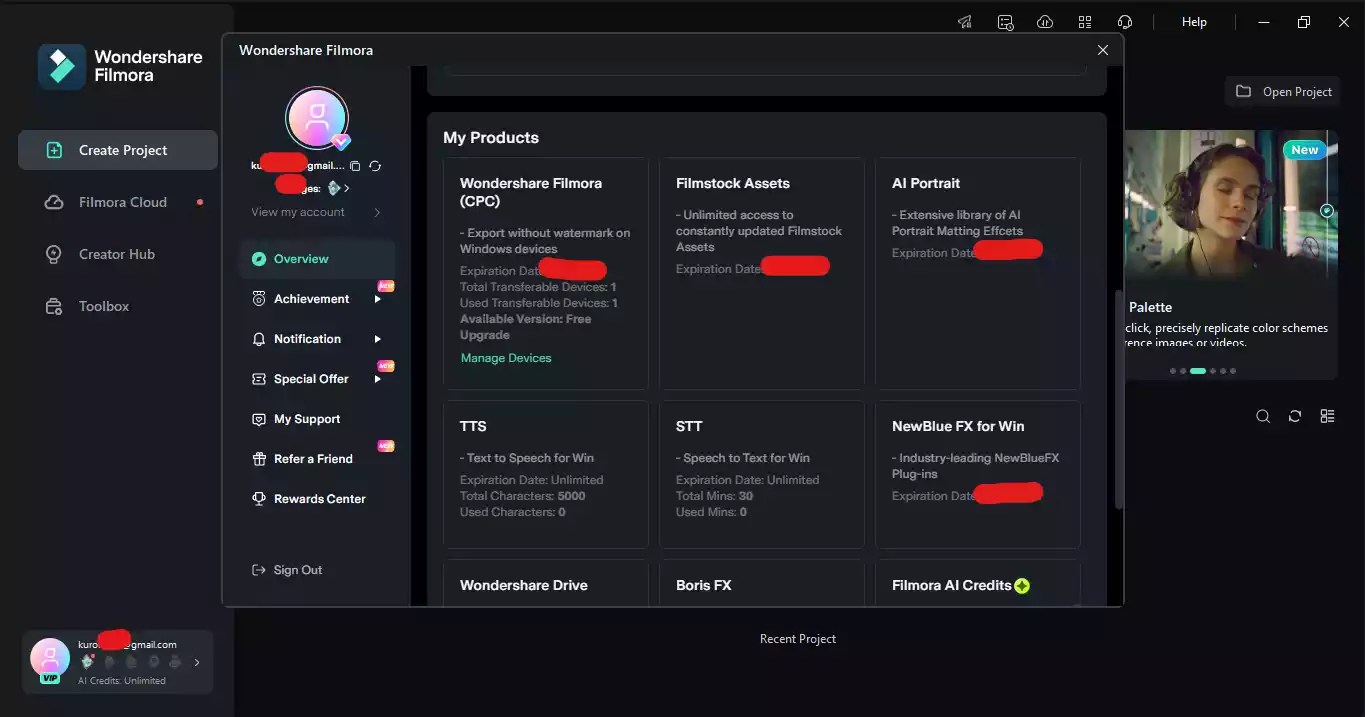Click the STT card title
1365x717 pixels.
tap(689, 426)
